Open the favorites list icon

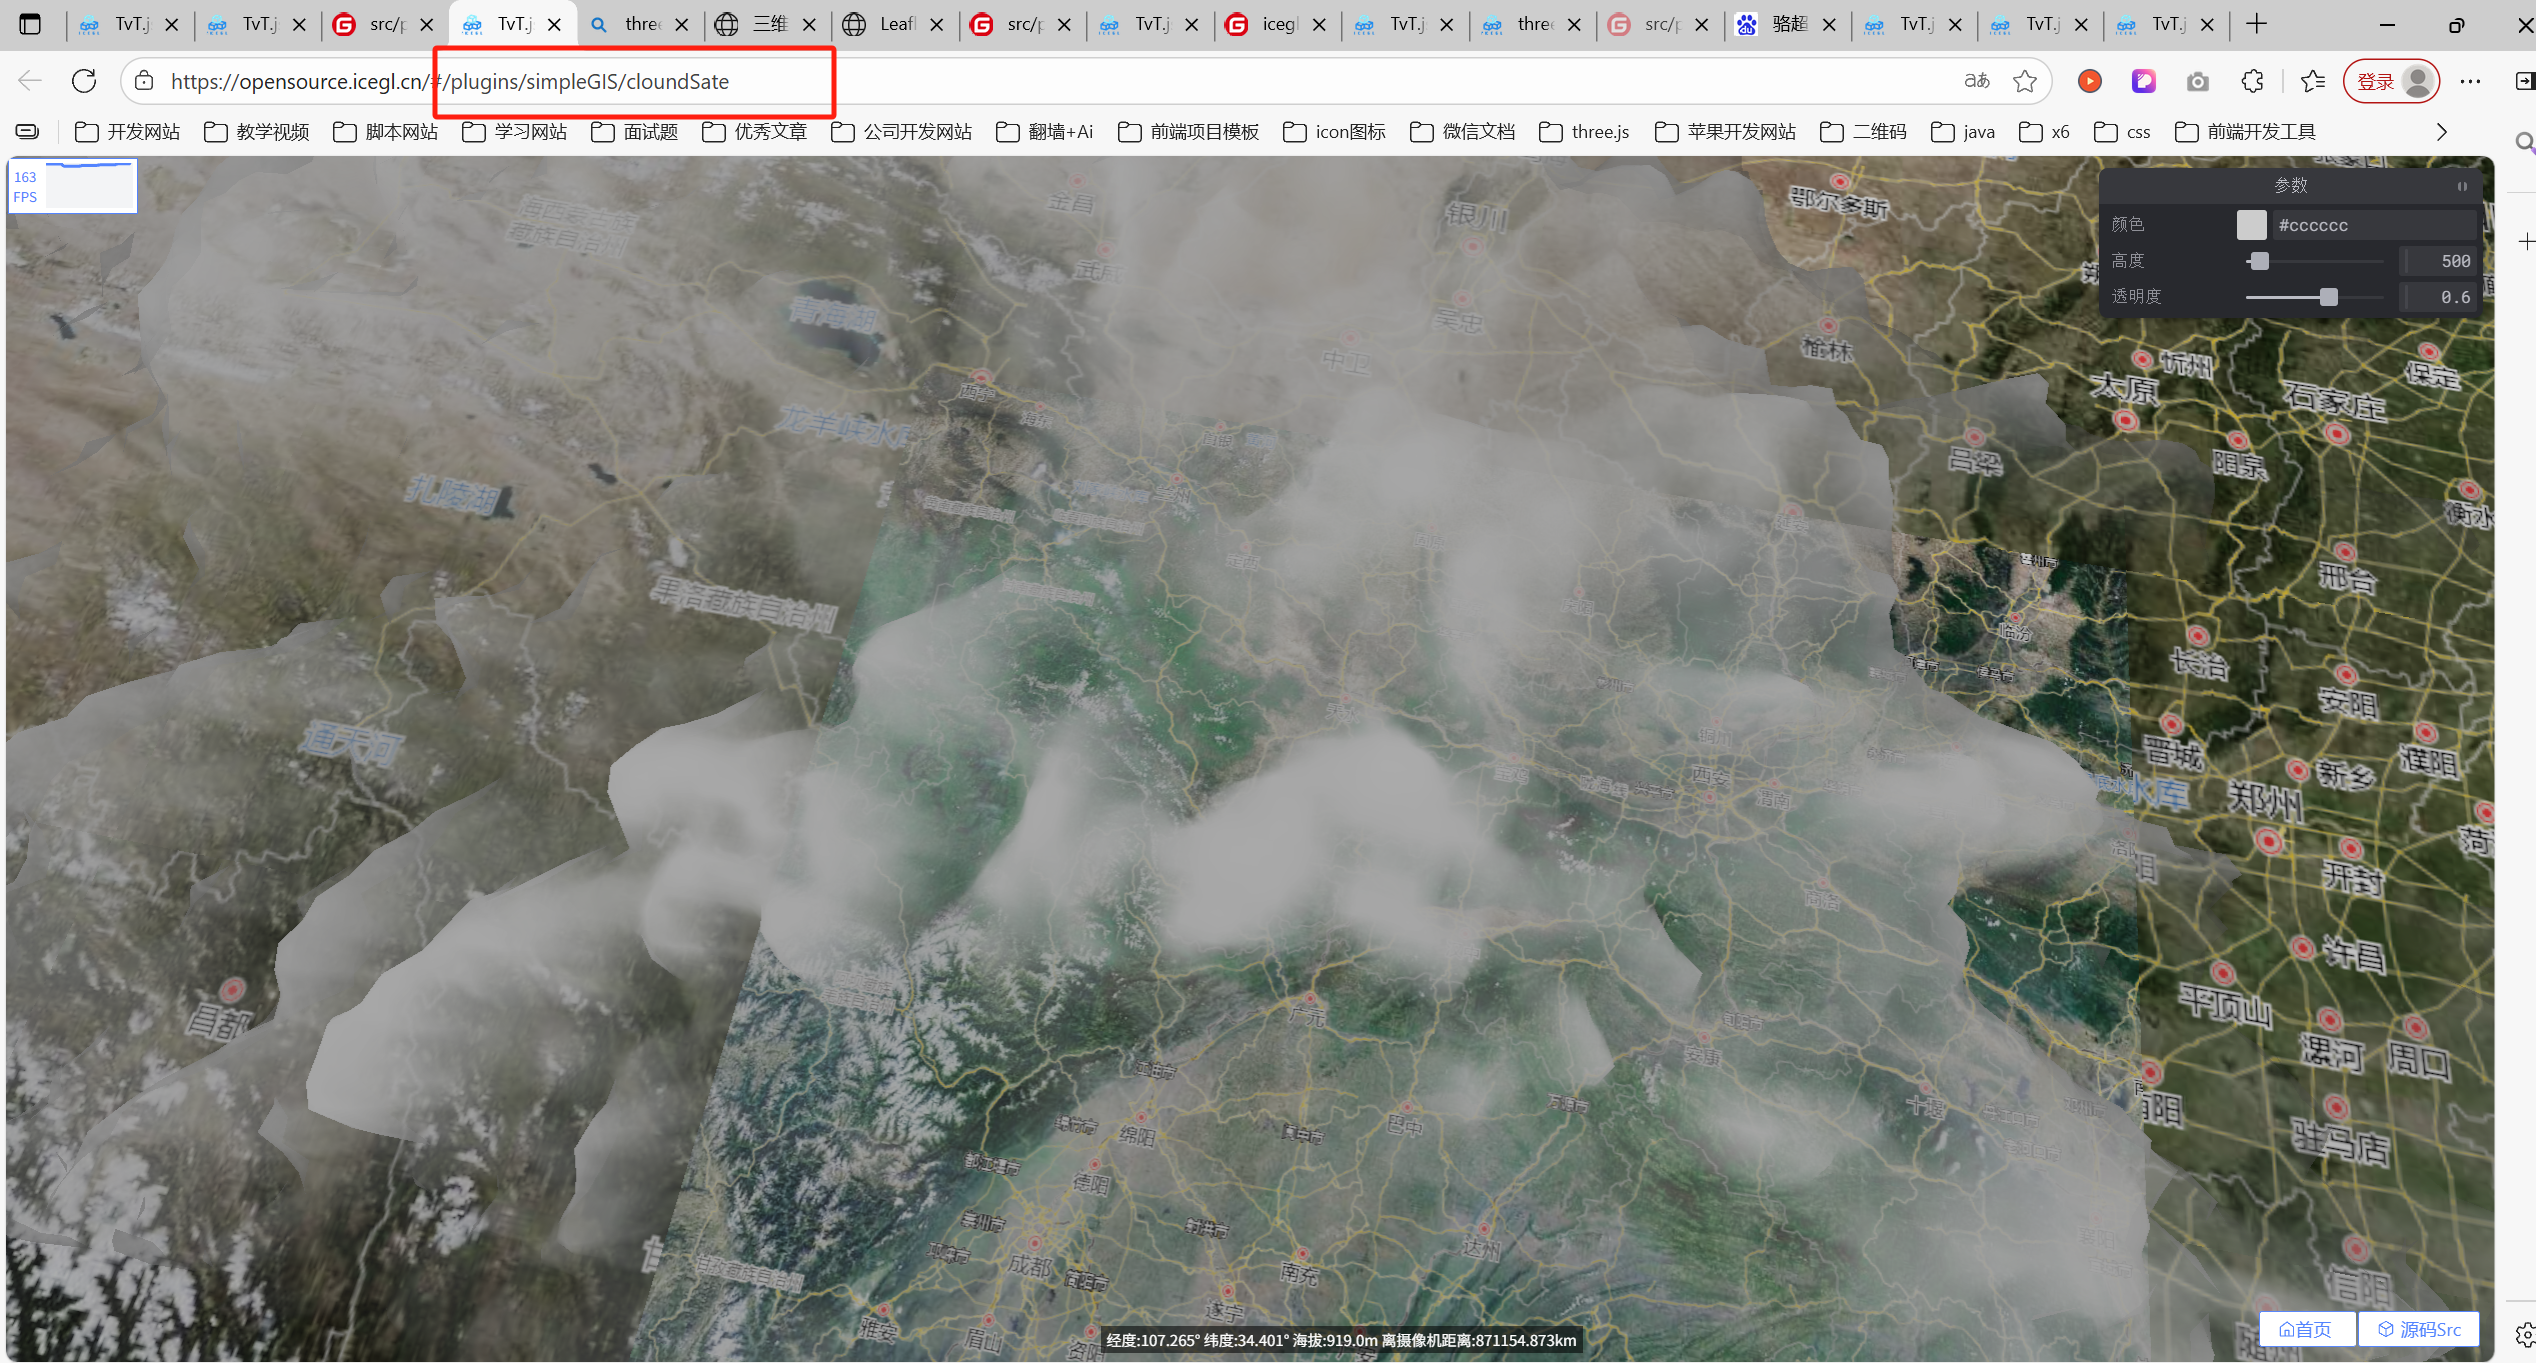point(2312,81)
